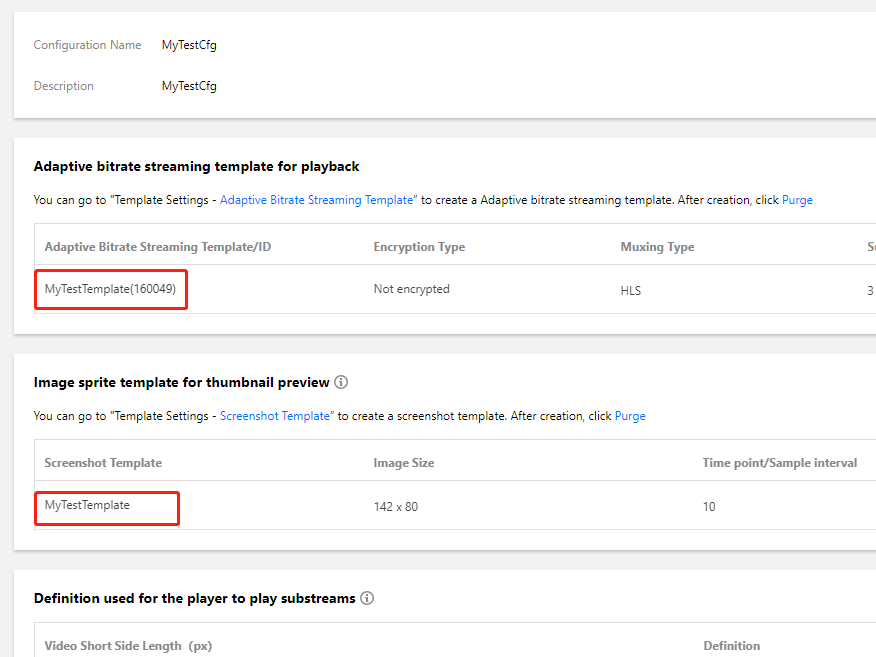Click the Encryption Type column header
The width and height of the screenshot is (876, 657).
(x=419, y=247)
